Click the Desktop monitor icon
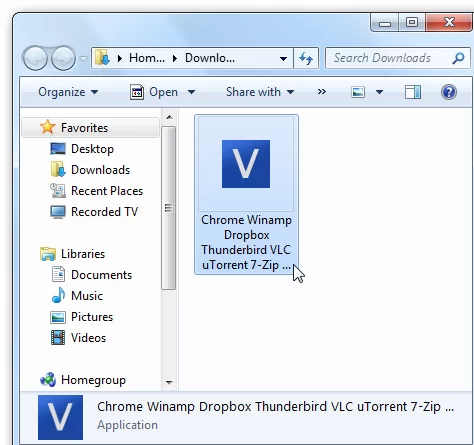The height and width of the screenshot is (445, 474). click(x=58, y=149)
